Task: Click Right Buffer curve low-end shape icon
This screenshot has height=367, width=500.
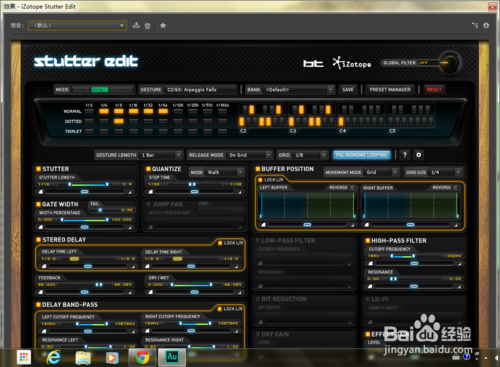Action: [x=367, y=225]
